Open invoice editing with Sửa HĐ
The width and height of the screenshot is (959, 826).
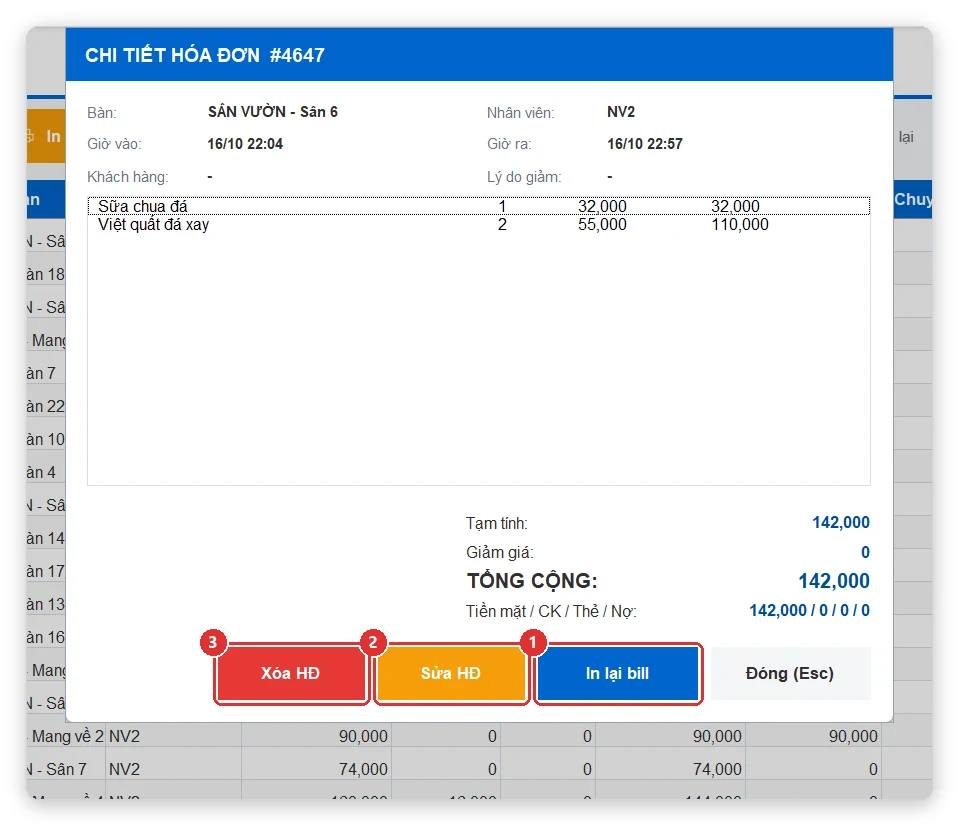[x=451, y=673]
